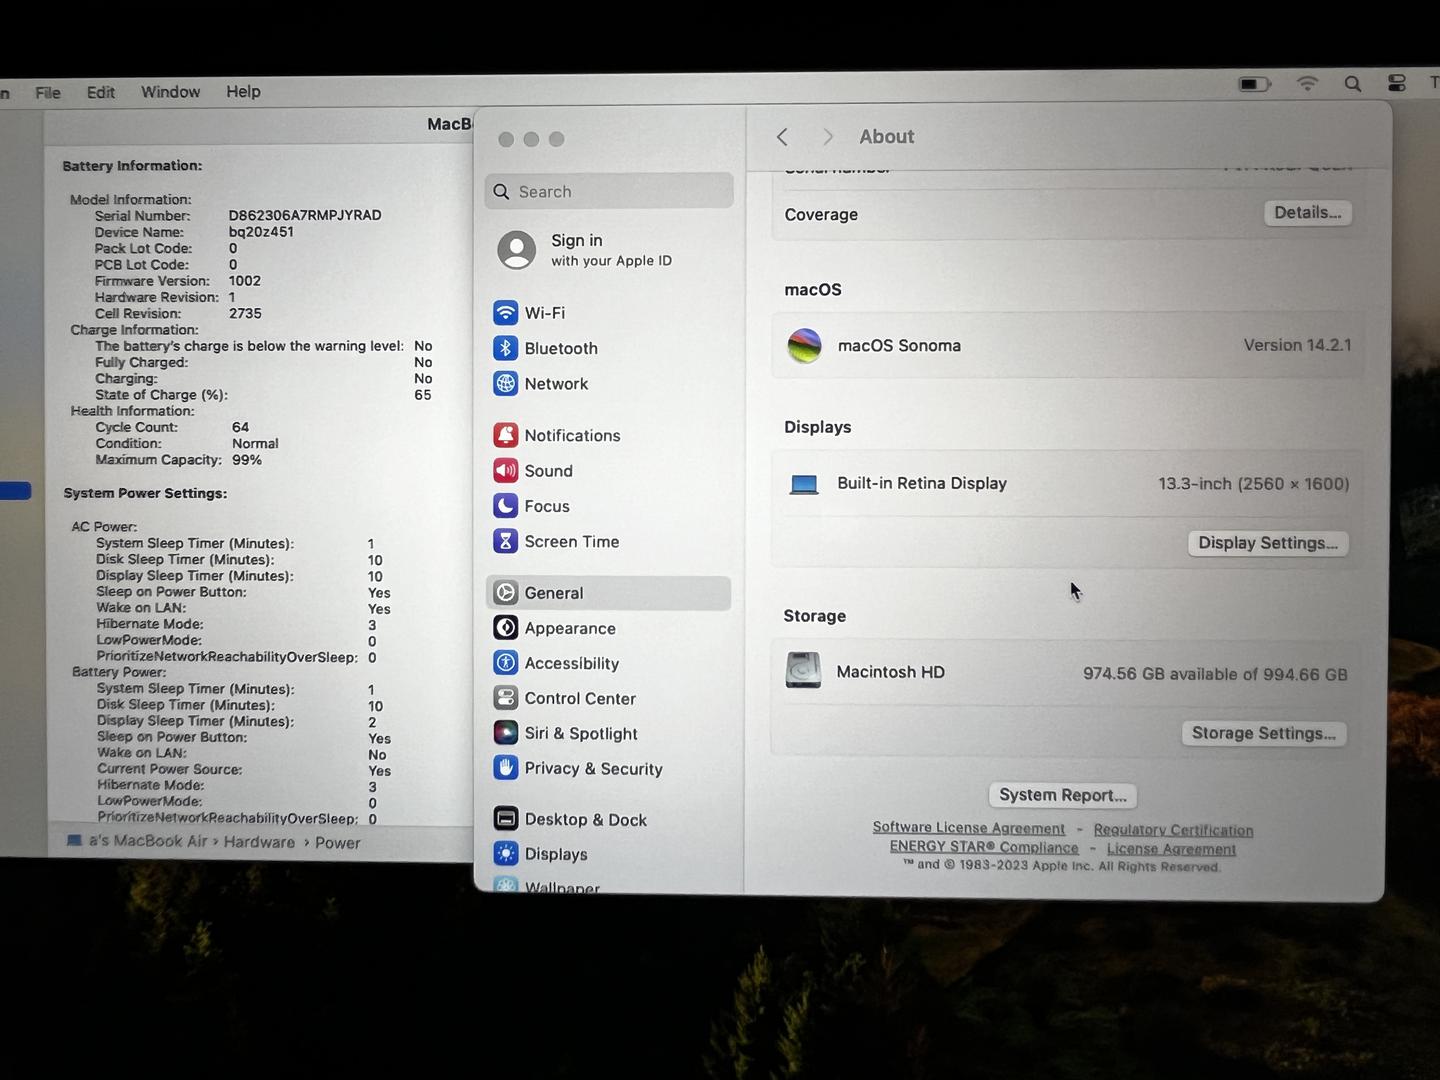
Task: Open Regulatory Certification link
Action: (1173, 830)
